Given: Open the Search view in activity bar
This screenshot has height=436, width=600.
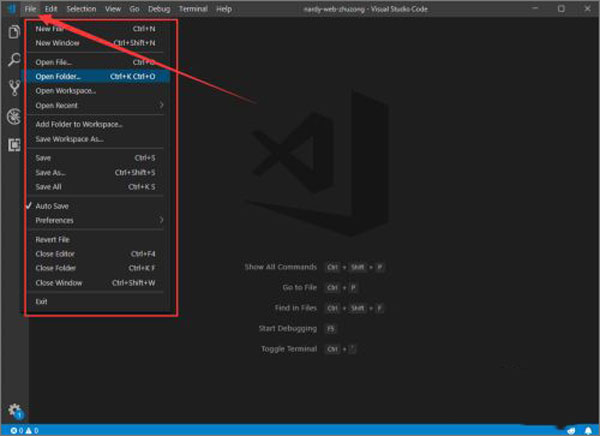Looking at the screenshot, I should [14, 60].
